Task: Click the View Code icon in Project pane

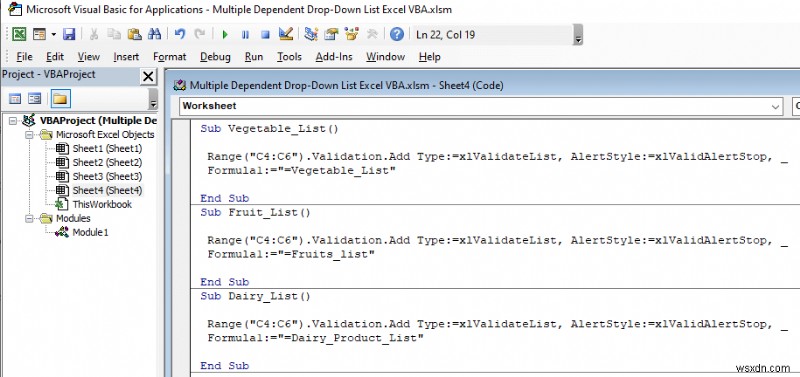Action: [x=15, y=98]
